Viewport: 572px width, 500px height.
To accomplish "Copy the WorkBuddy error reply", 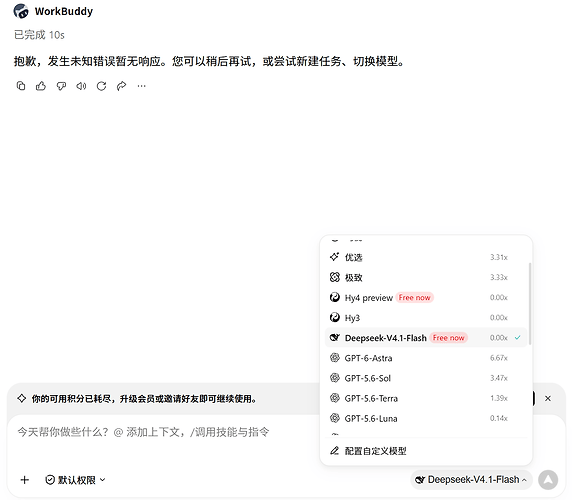I will point(21,86).
